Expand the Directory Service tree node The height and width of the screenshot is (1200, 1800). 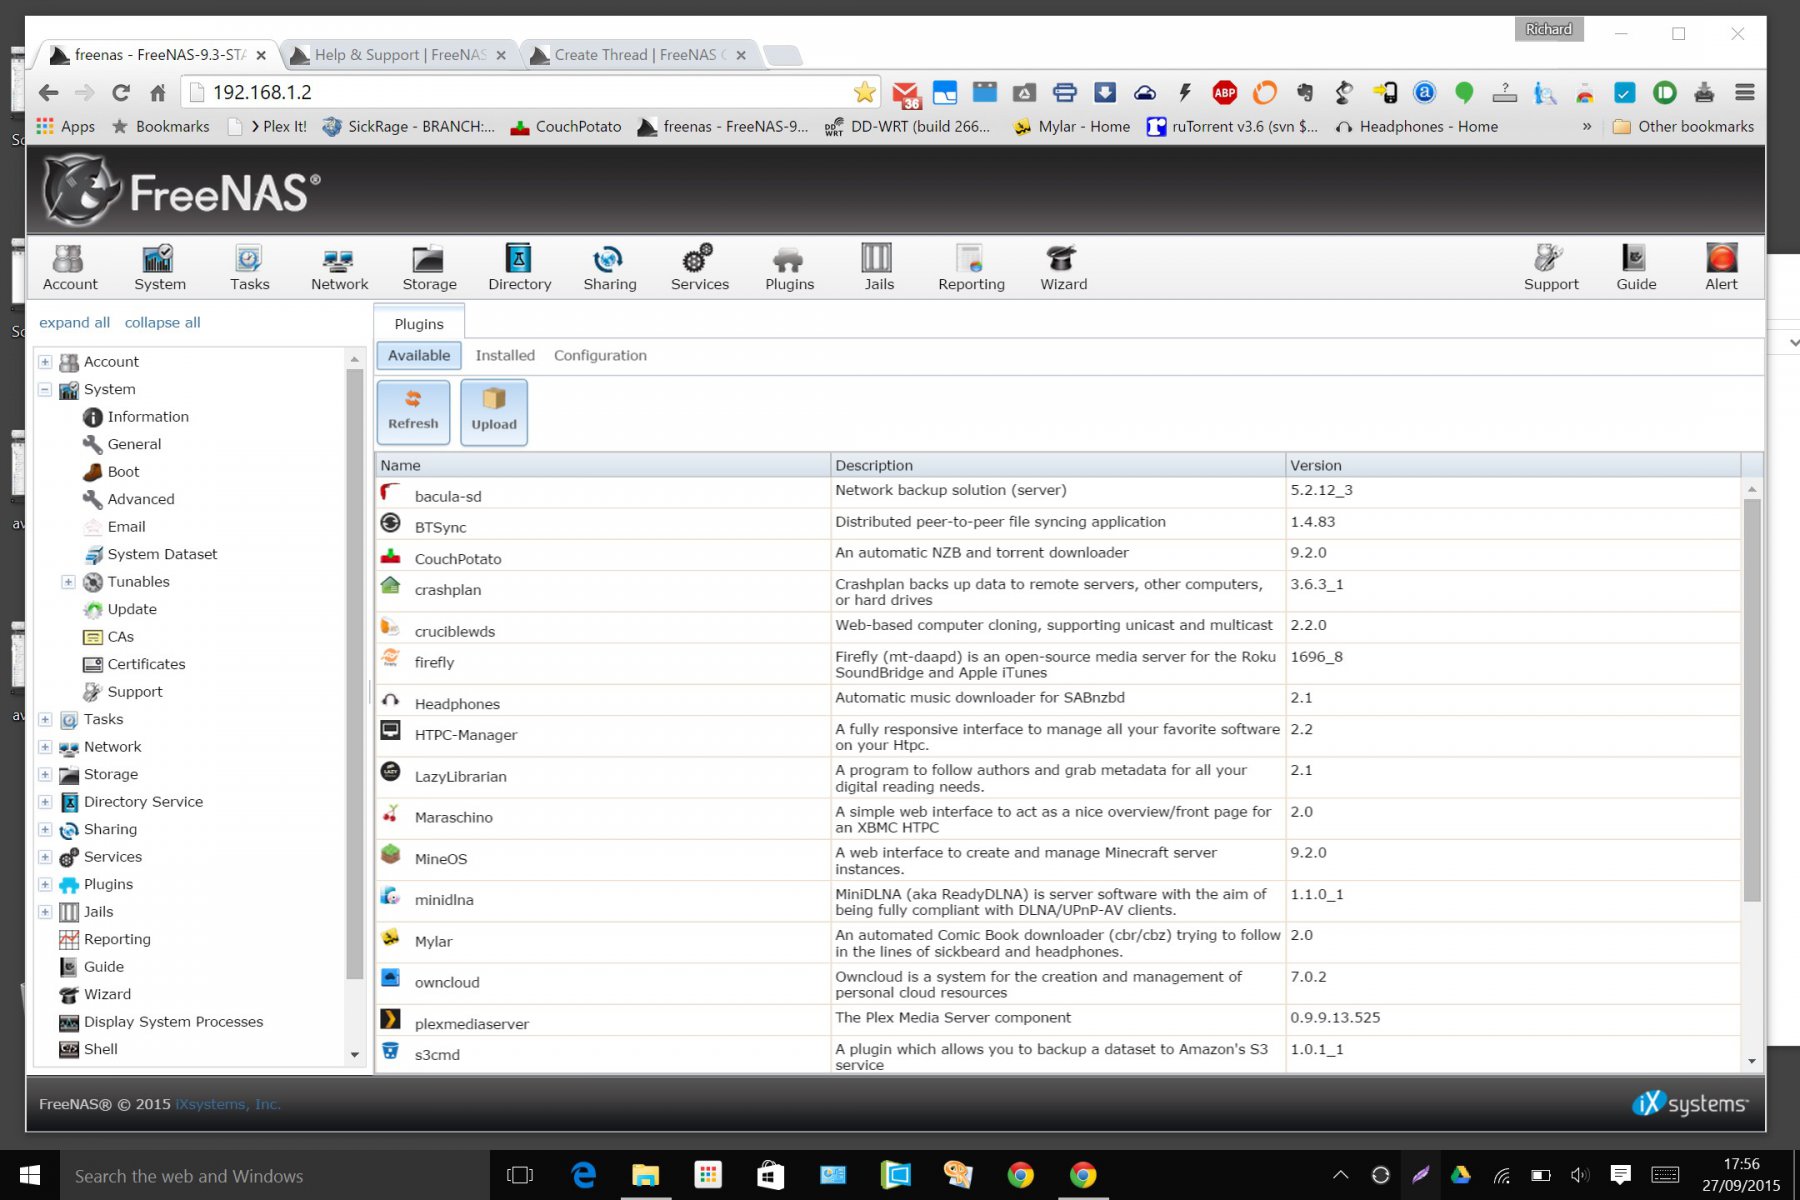point(45,802)
